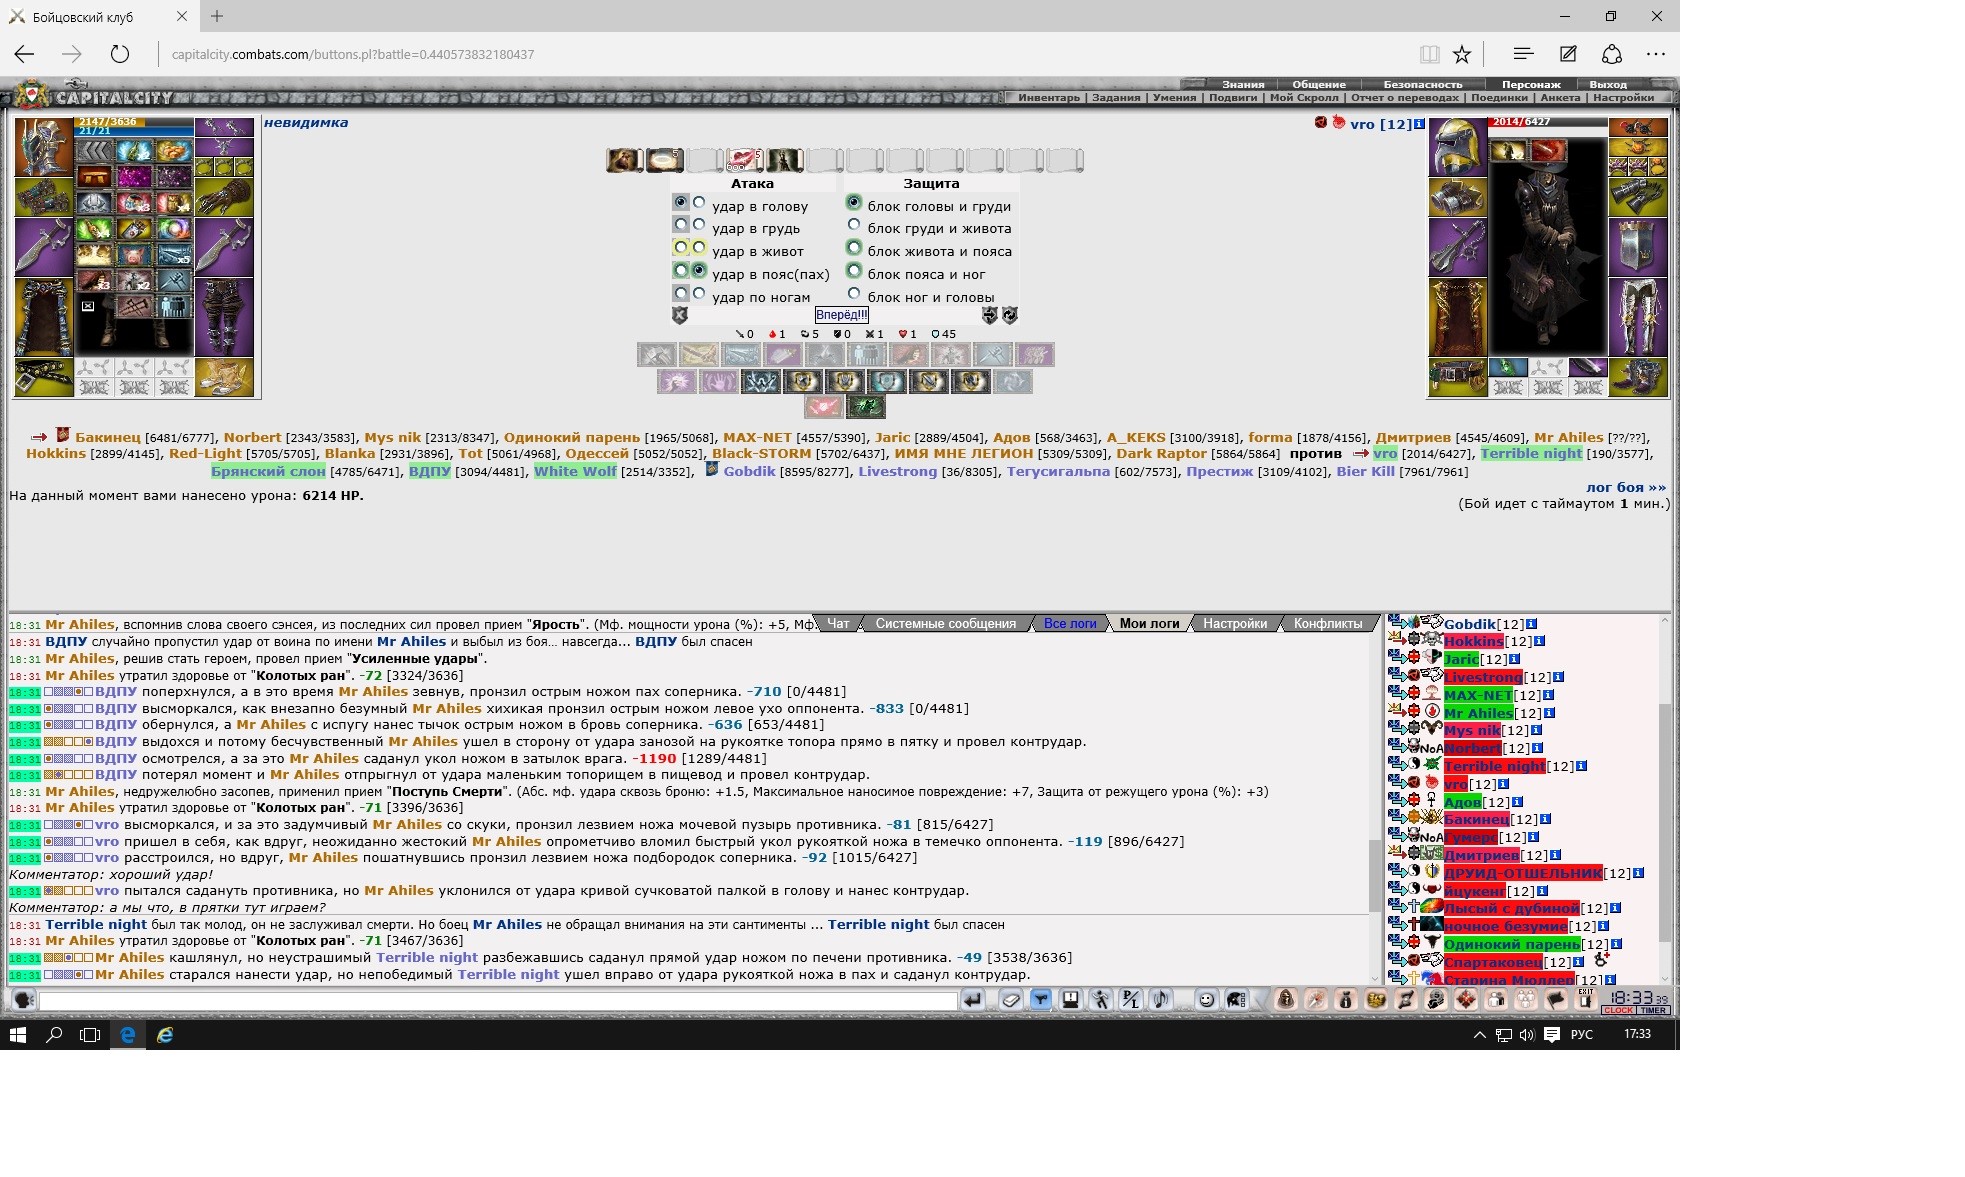Screen dimensions: 1965x1177
Task: Click the swap-arrows shield icon below defense options
Action: coord(989,315)
